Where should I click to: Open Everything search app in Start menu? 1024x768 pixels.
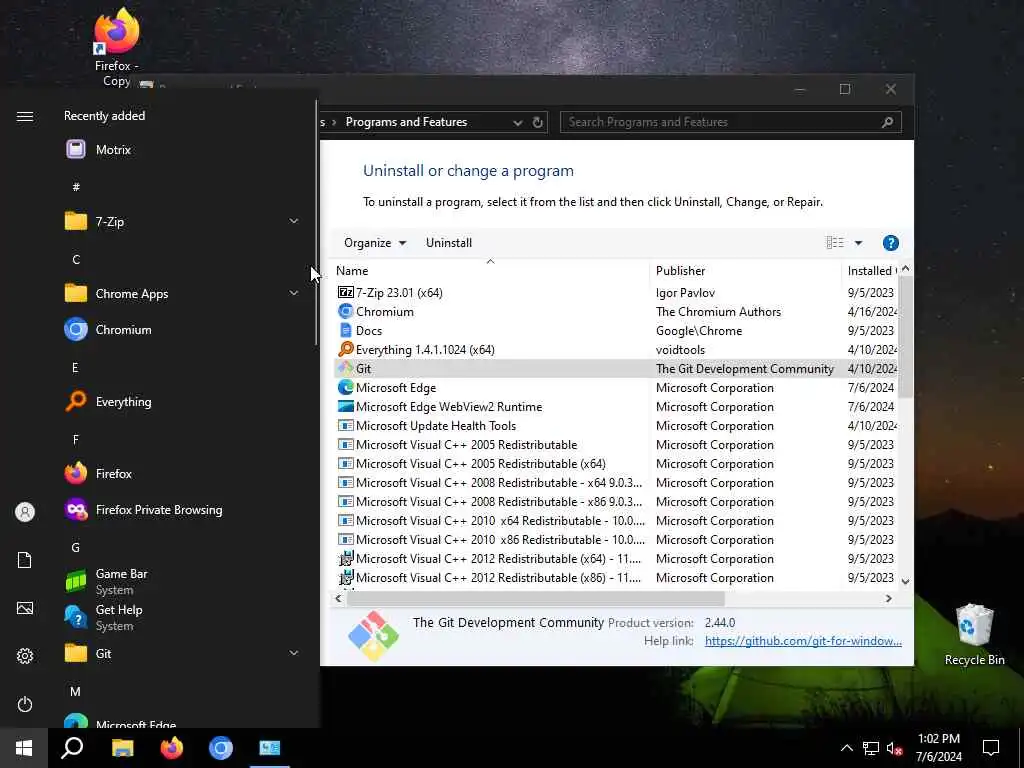(x=180, y=402)
